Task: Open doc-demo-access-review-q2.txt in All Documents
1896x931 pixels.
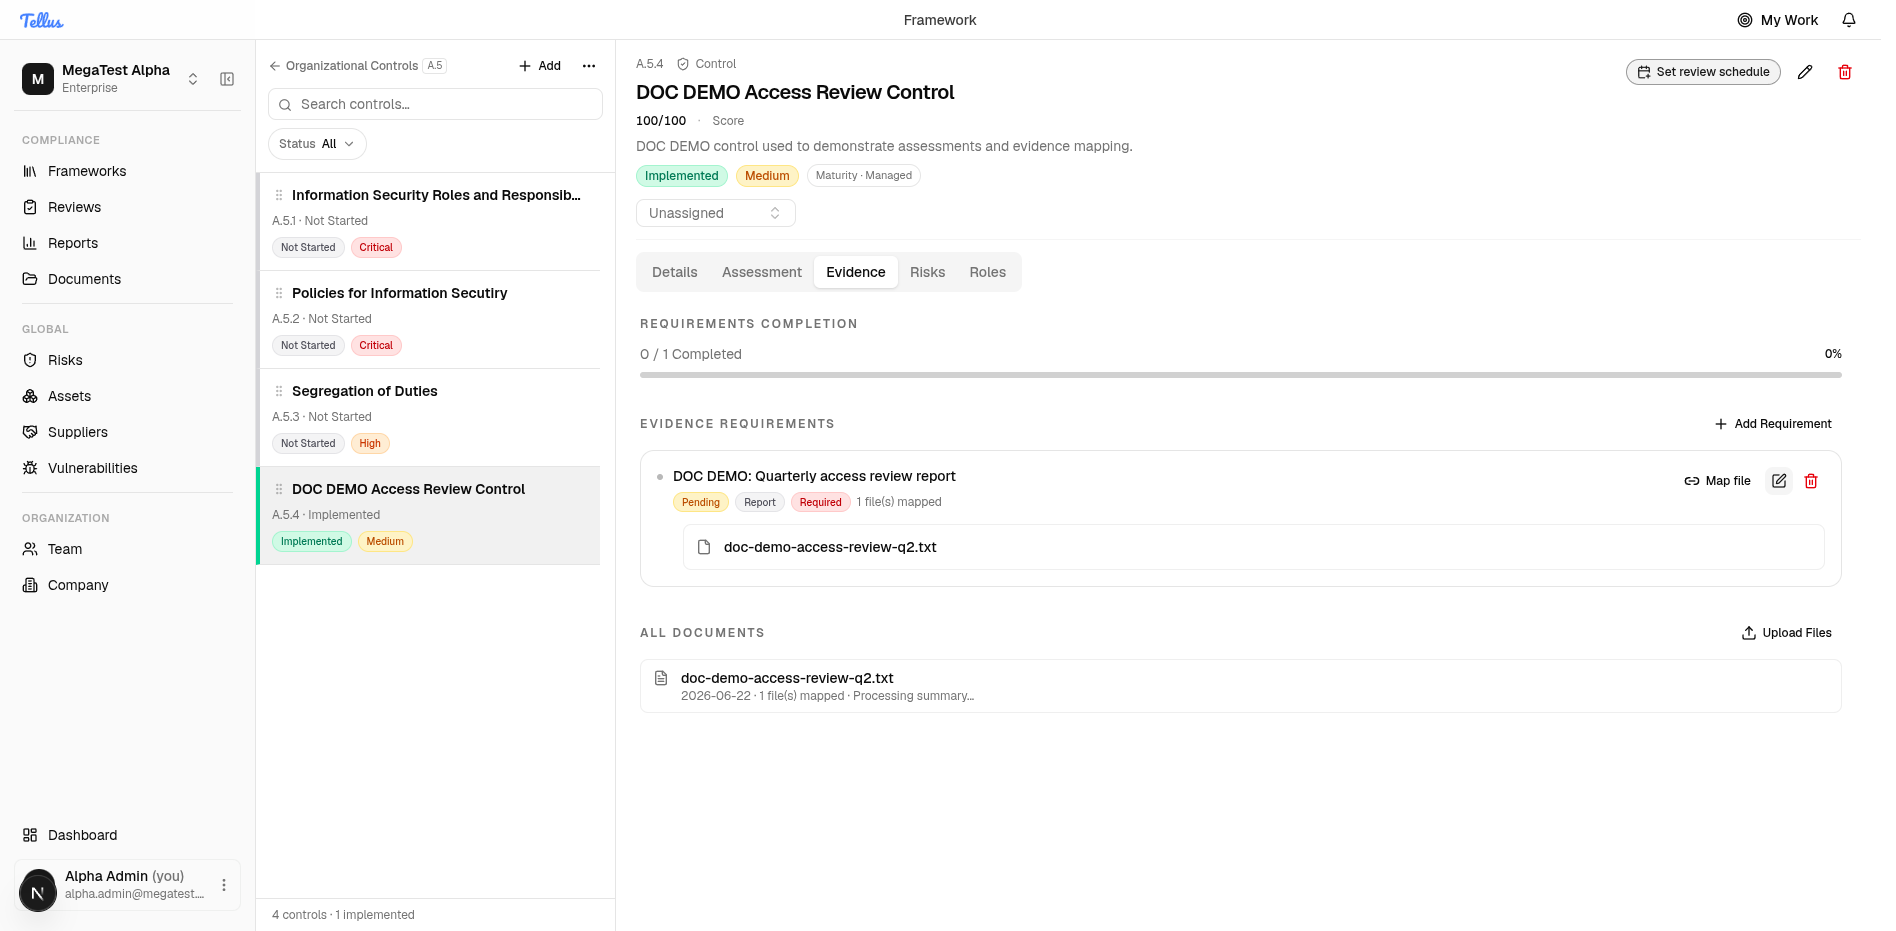Action: [1241, 686]
